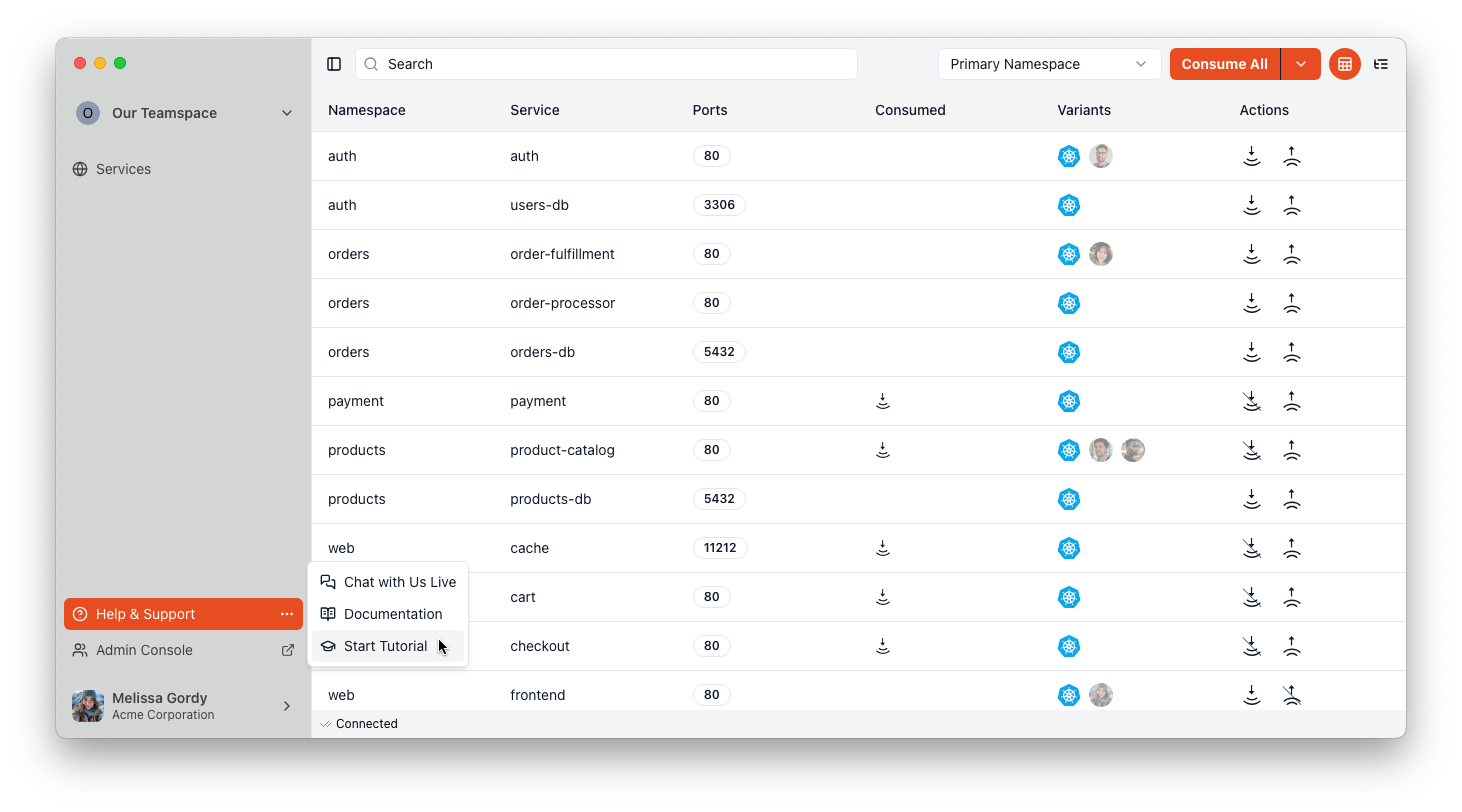Go to Services in the sidebar
Screen dimensions: 1462x812
[123, 169]
